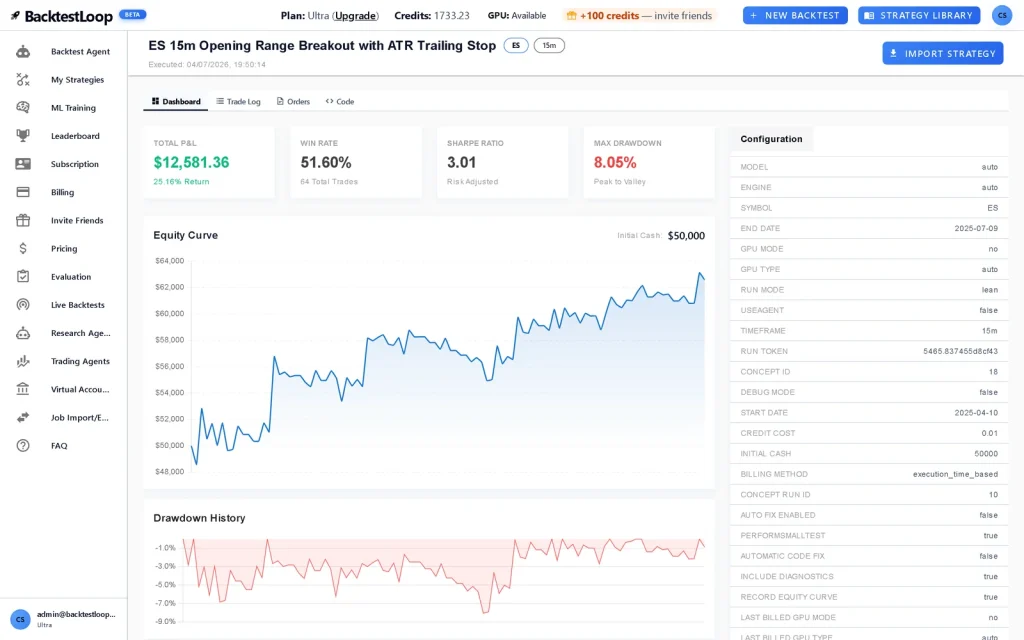The width and height of the screenshot is (1024, 640).
Task: Open Research Agent robot icon
Action: coord(23,333)
